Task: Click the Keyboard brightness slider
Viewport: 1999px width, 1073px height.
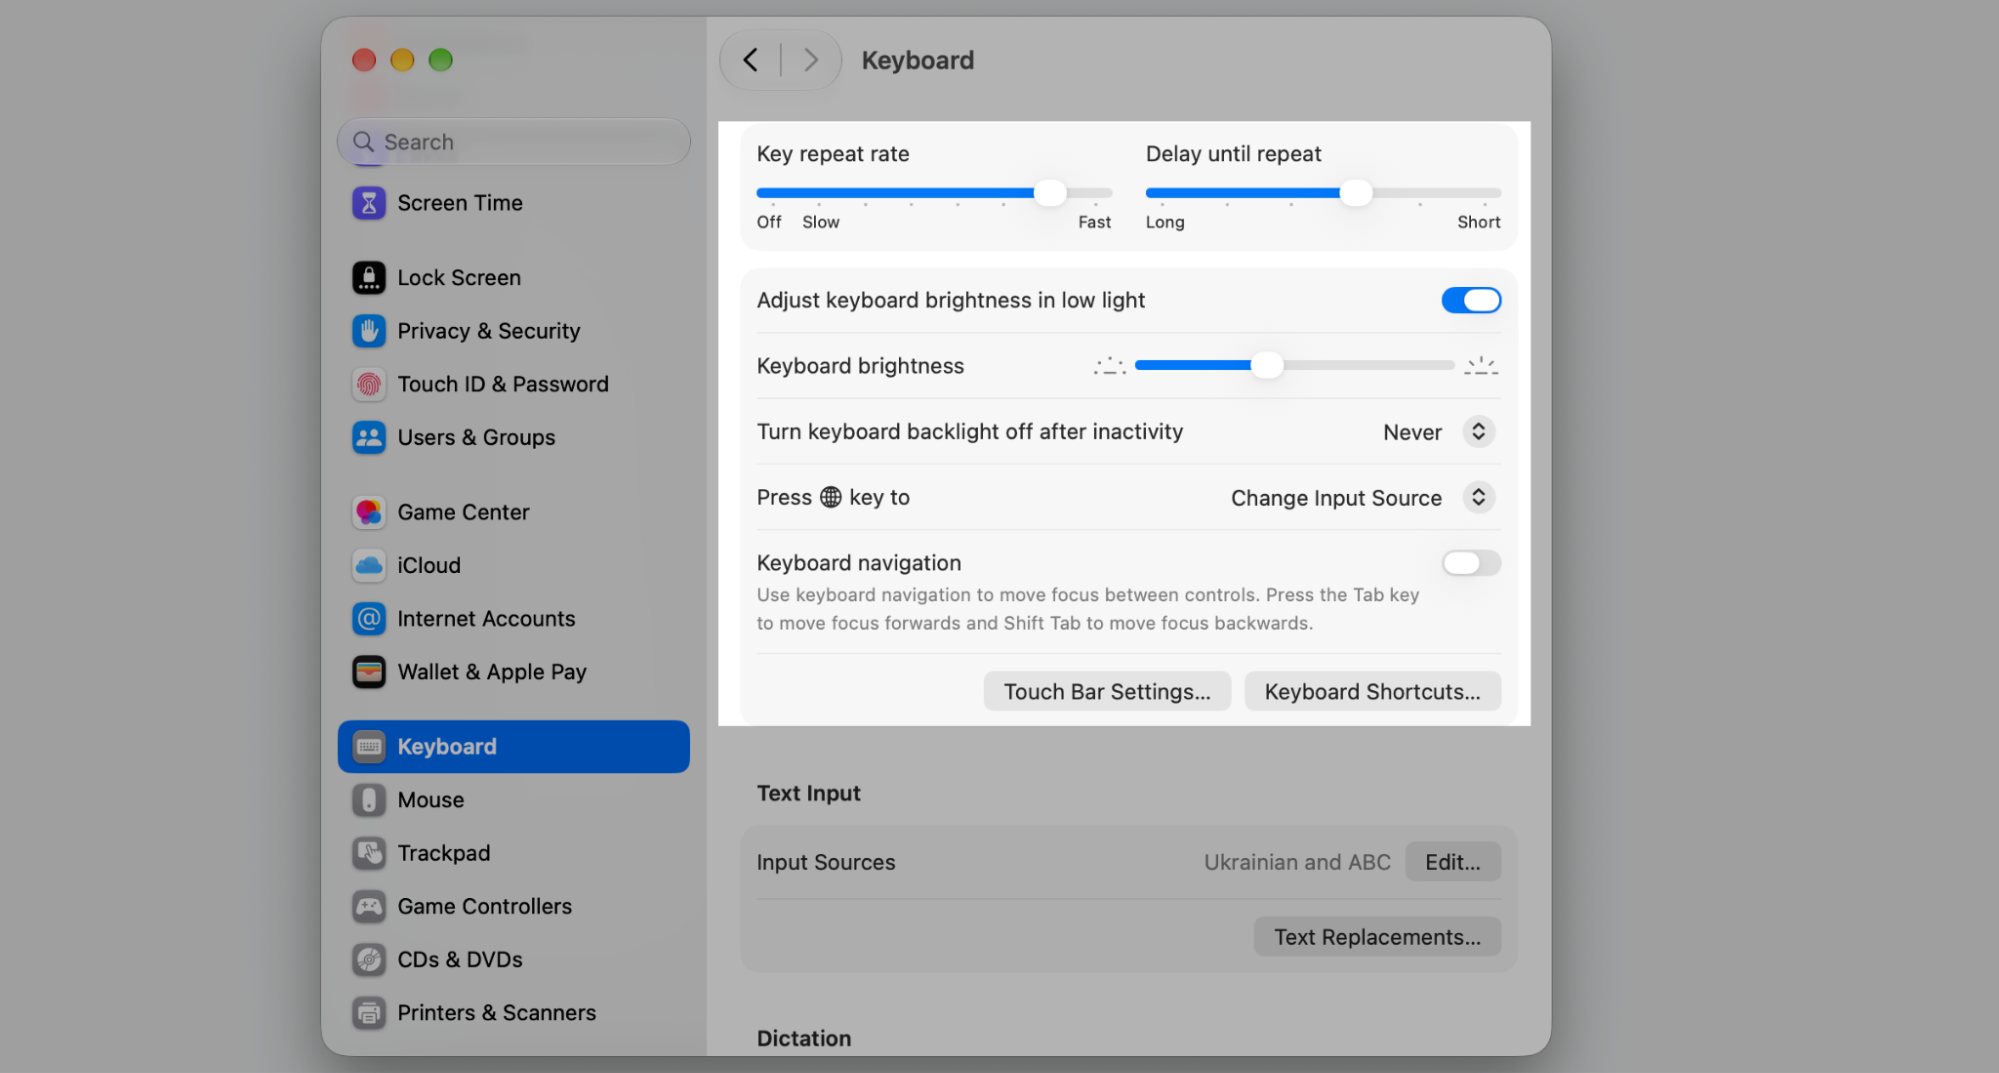Action: (1295, 365)
